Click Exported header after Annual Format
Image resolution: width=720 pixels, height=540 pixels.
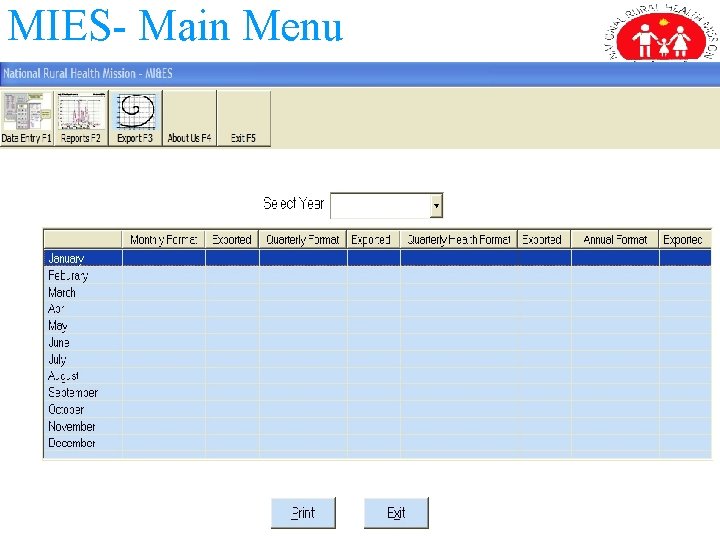pyautogui.click(x=685, y=239)
